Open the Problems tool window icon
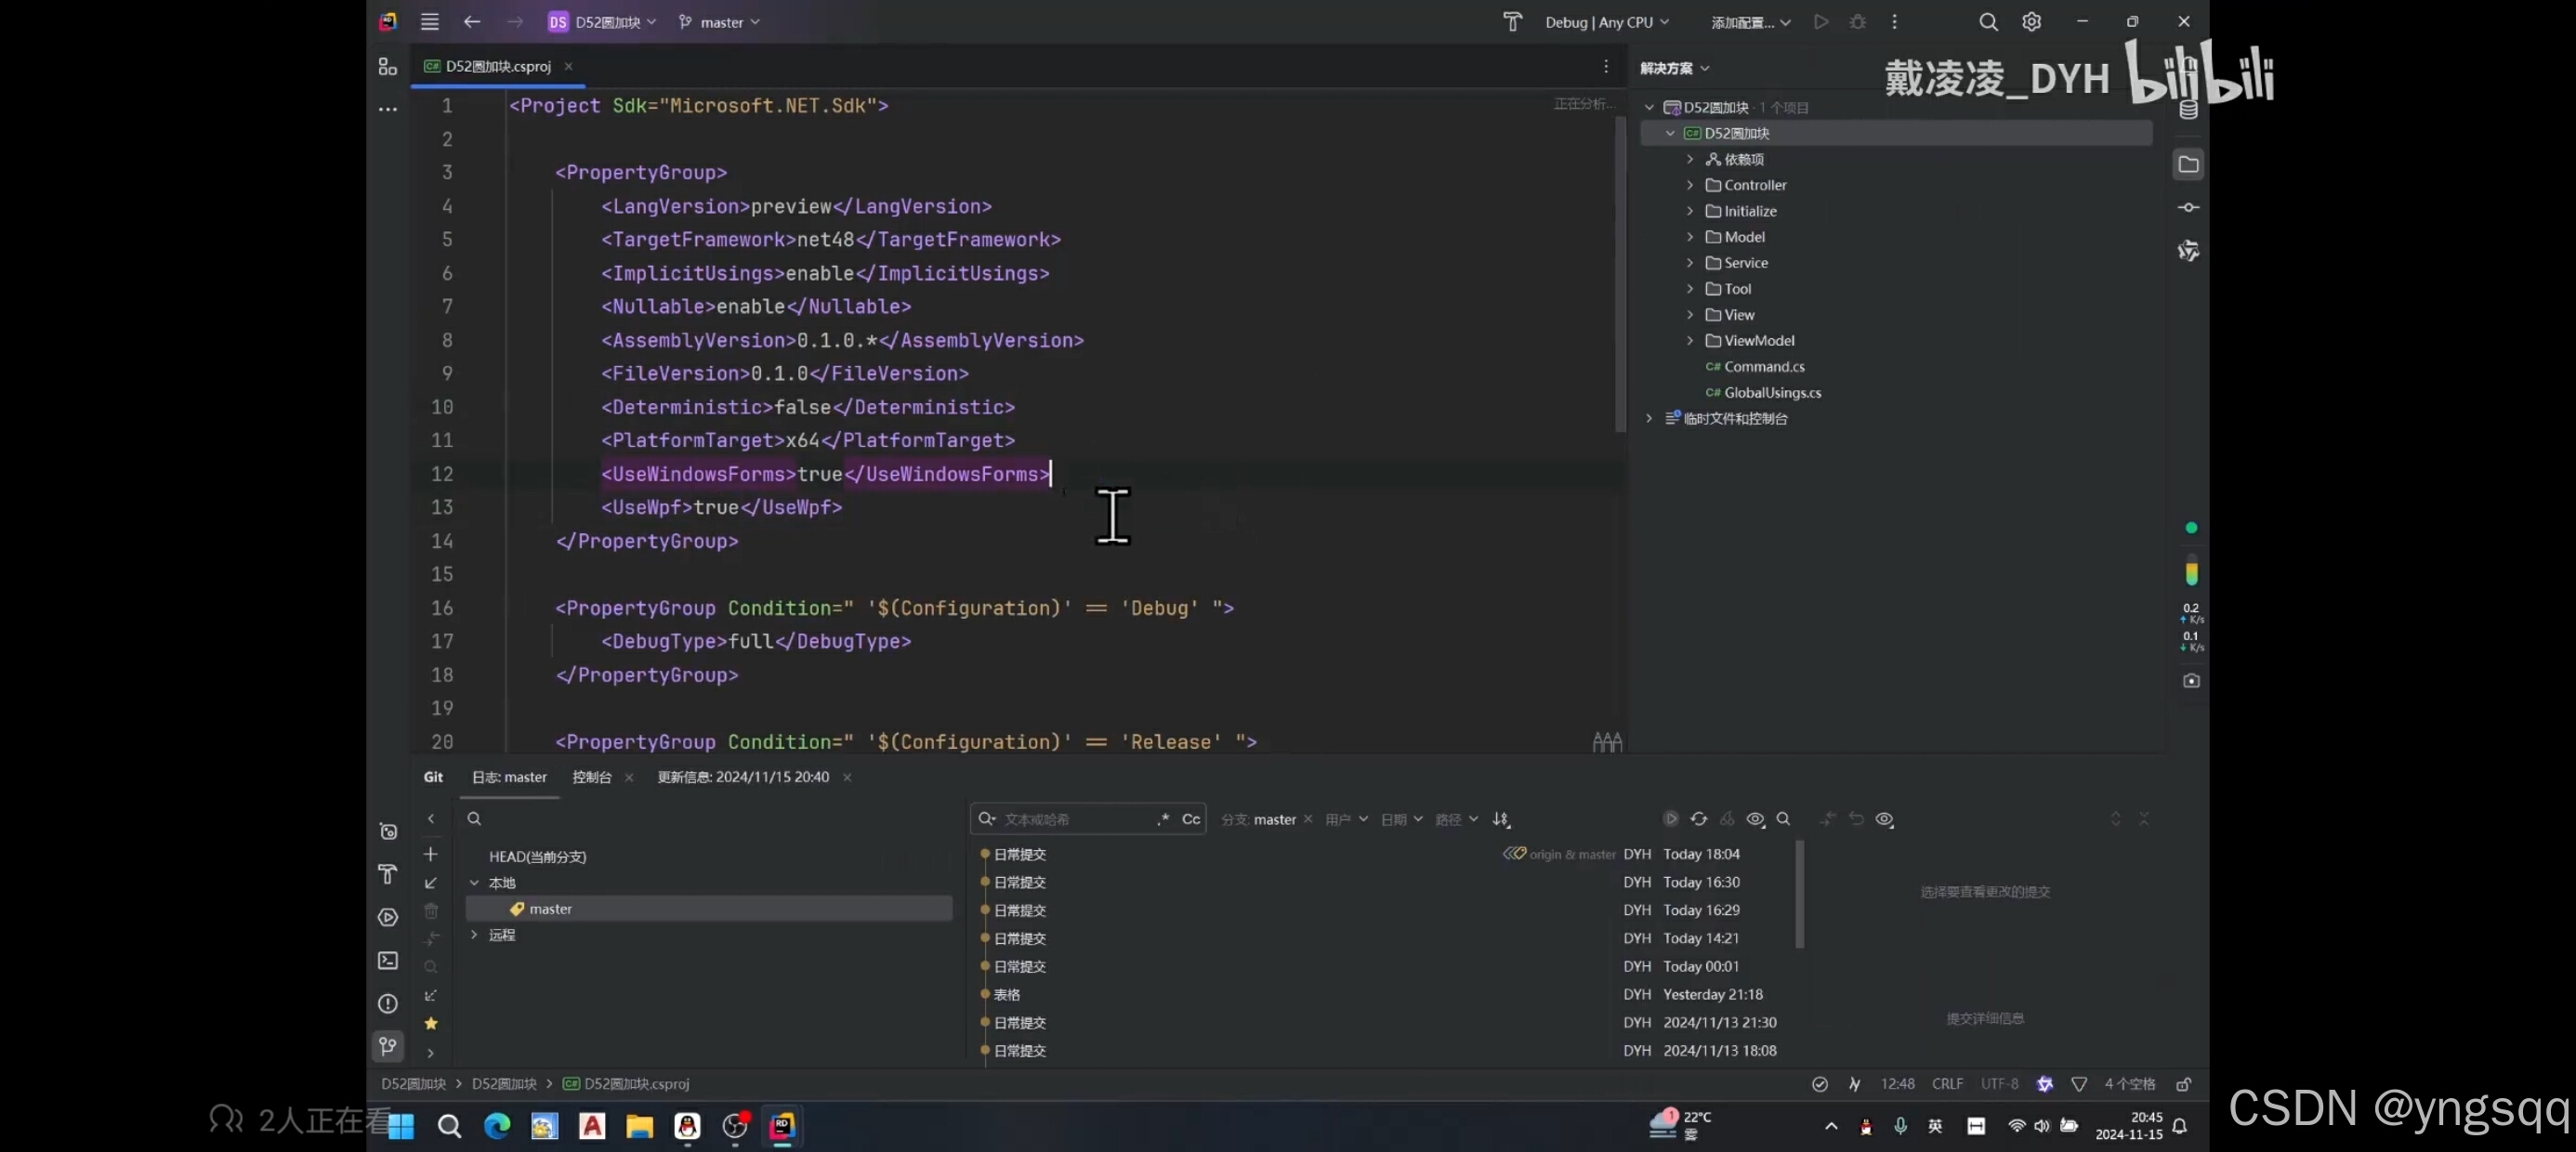The height and width of the screenshot is (1152, 2576). point(388,1003)
